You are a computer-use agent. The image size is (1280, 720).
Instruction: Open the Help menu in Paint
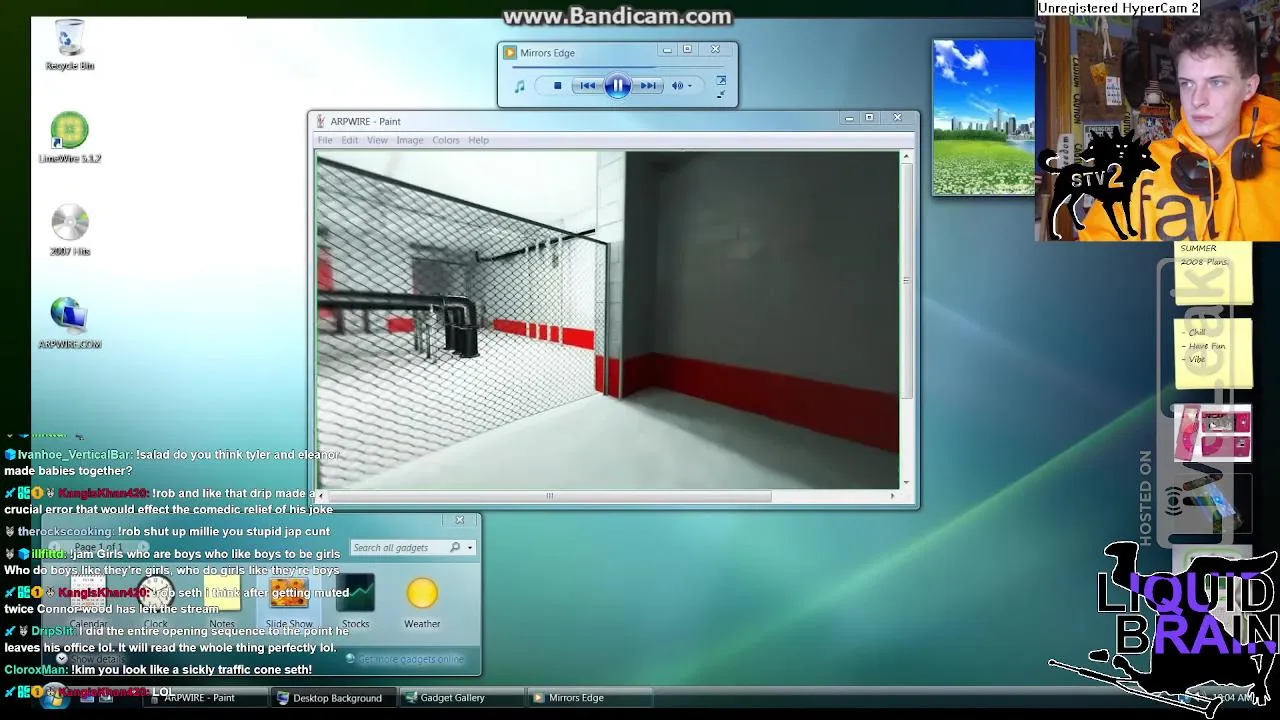coord(478,140)
